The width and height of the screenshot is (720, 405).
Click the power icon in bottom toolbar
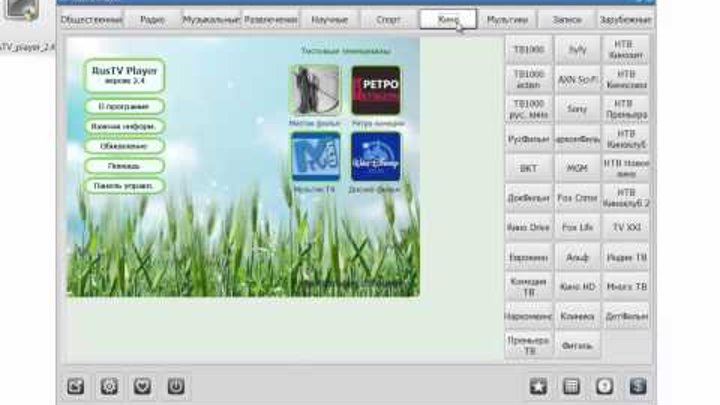[175, 385]
